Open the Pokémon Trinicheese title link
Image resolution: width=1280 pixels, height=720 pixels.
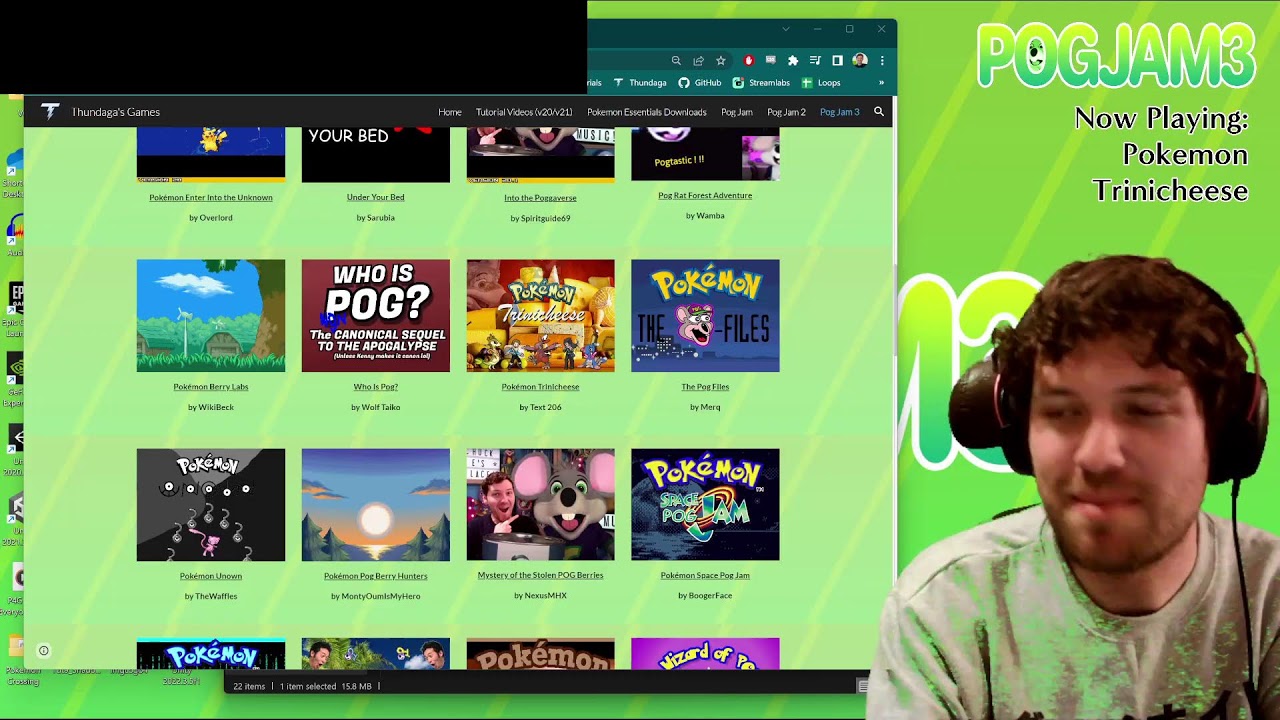(x=540, y=387)
